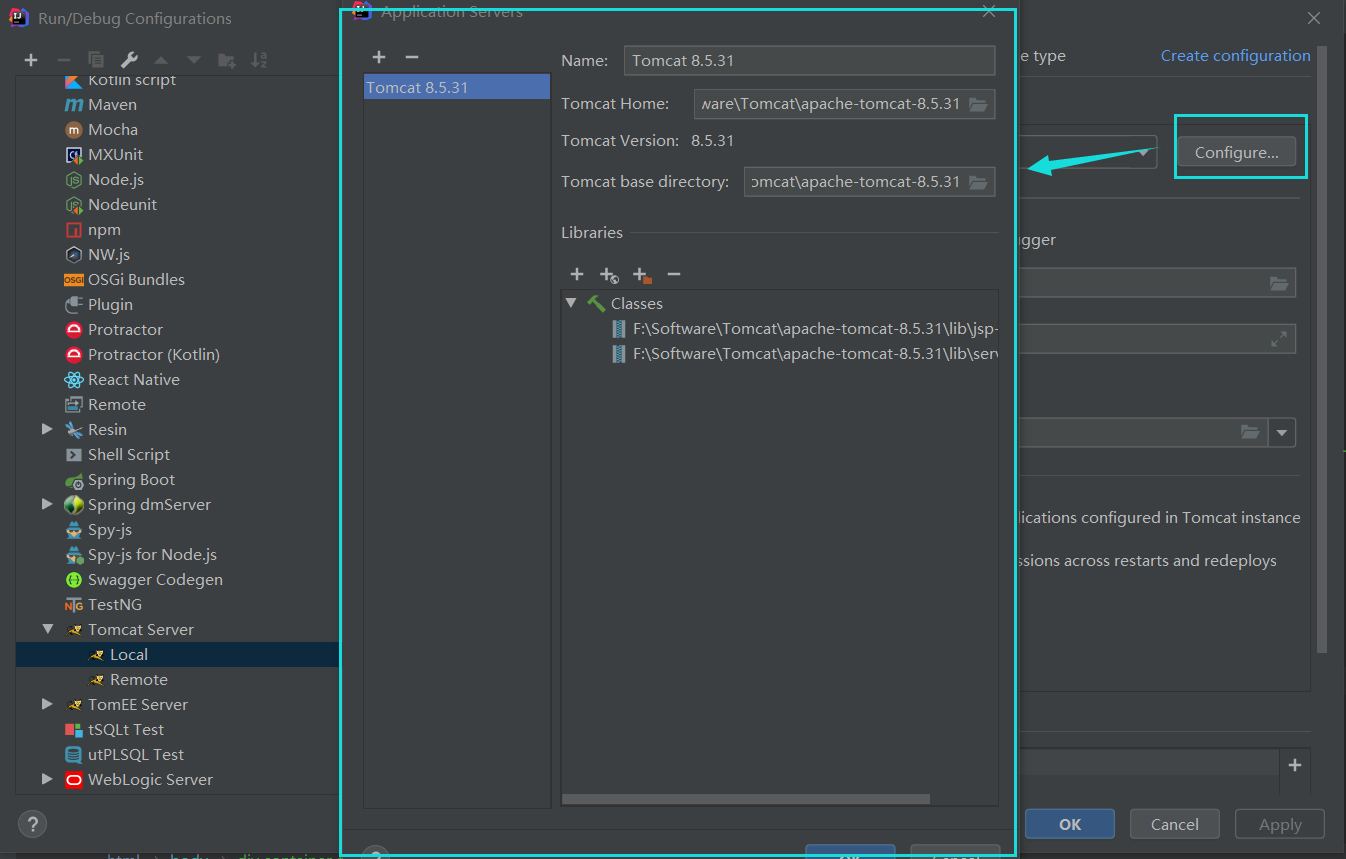Expand the Spring dmServer node
Image resolution: width=1346 pixels, height=859 pixels.
point(47,504)
